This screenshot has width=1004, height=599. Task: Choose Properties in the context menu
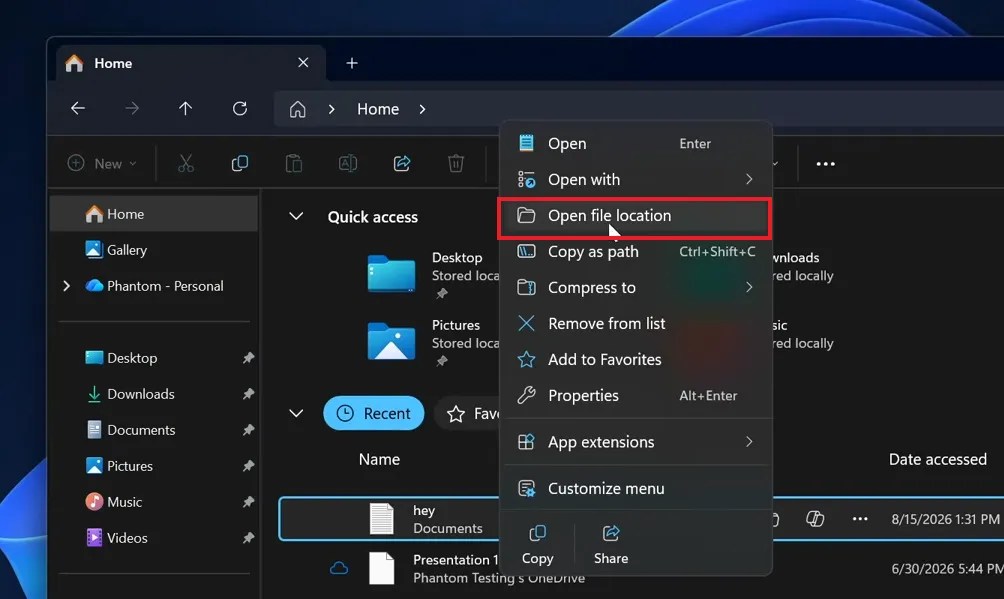635,395
